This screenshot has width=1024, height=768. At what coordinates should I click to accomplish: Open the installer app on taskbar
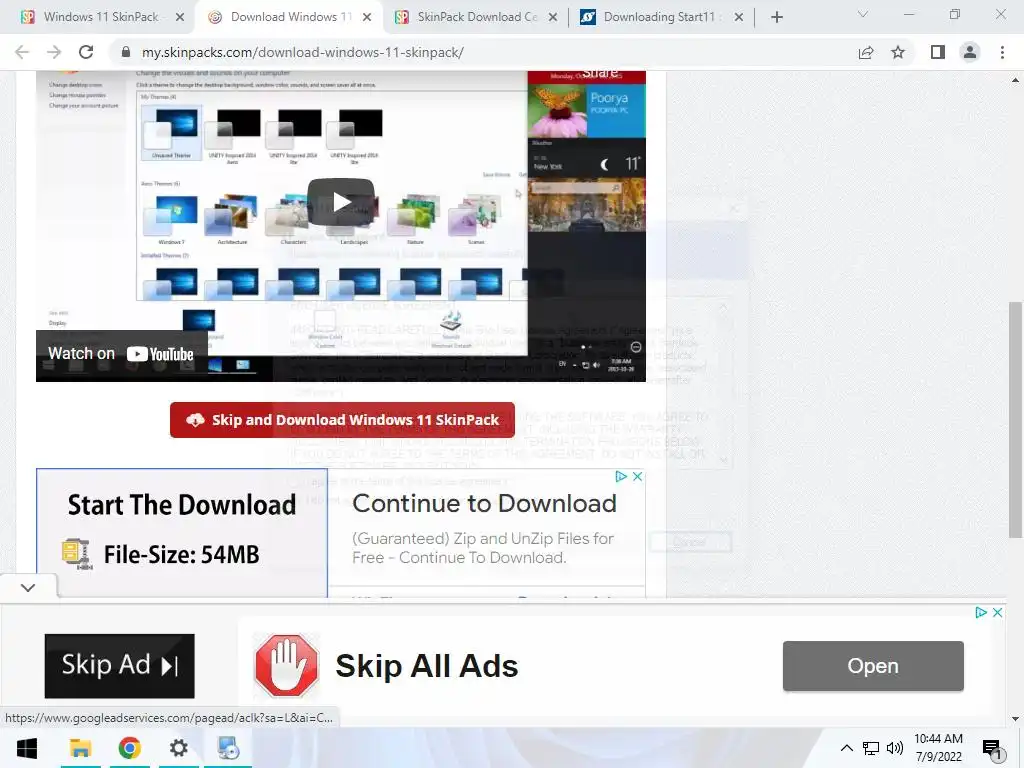click(x=228, y=748)
